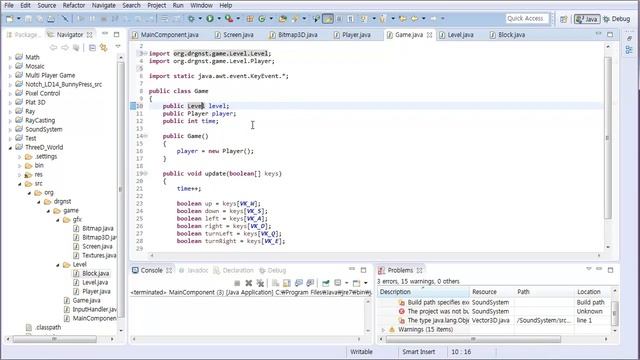Select 'The project was not bu' error row
640x360 pixels.
[438, 311]
